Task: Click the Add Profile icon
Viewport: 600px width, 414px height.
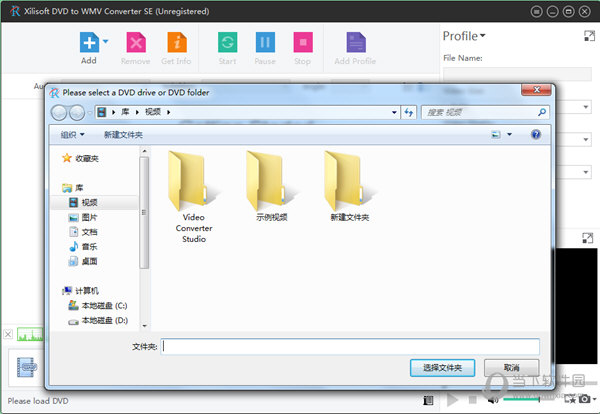Action: pyautogui.click(x=356, y=42)
